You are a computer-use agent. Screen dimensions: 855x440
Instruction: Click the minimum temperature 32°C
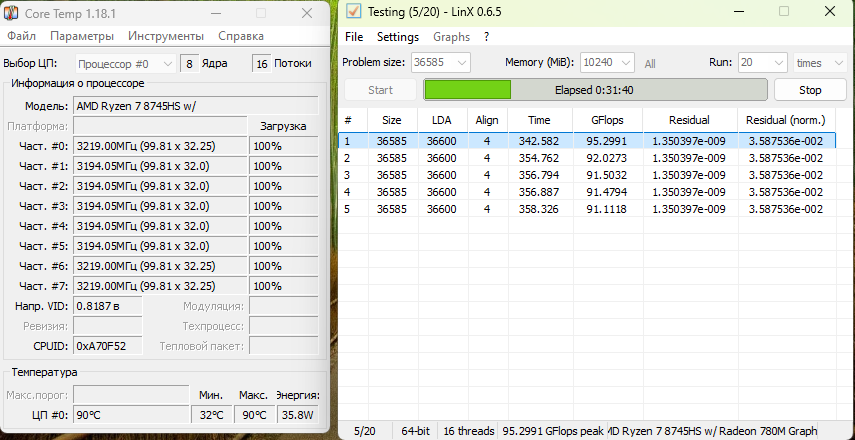pos(212,415)
